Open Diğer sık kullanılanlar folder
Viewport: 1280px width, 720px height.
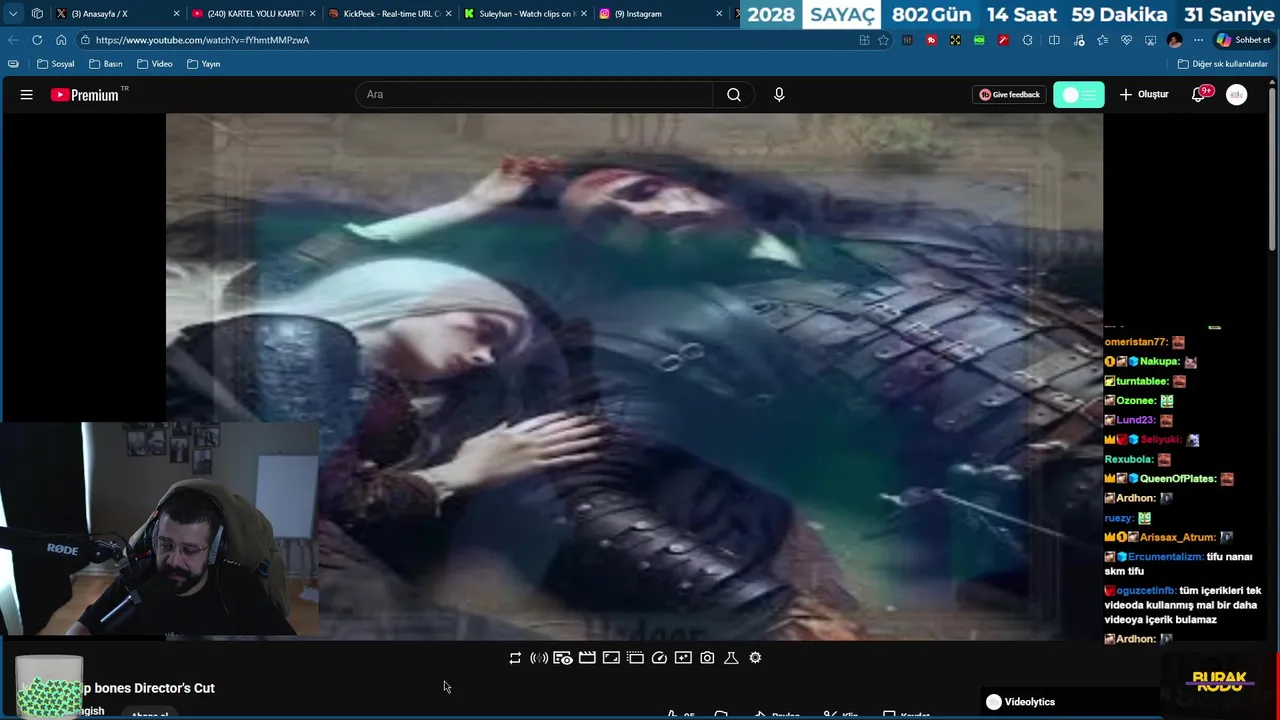[x=1222, y=64]
